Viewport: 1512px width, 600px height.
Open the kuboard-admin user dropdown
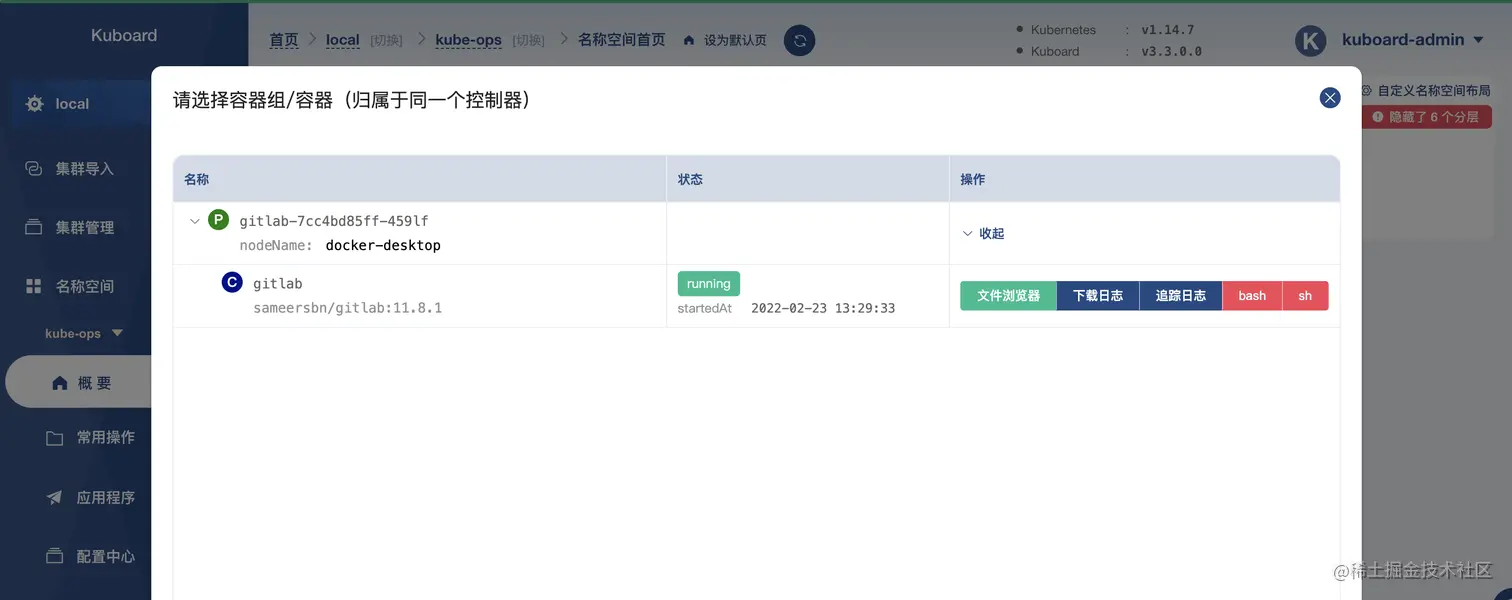coord(1412,40)
